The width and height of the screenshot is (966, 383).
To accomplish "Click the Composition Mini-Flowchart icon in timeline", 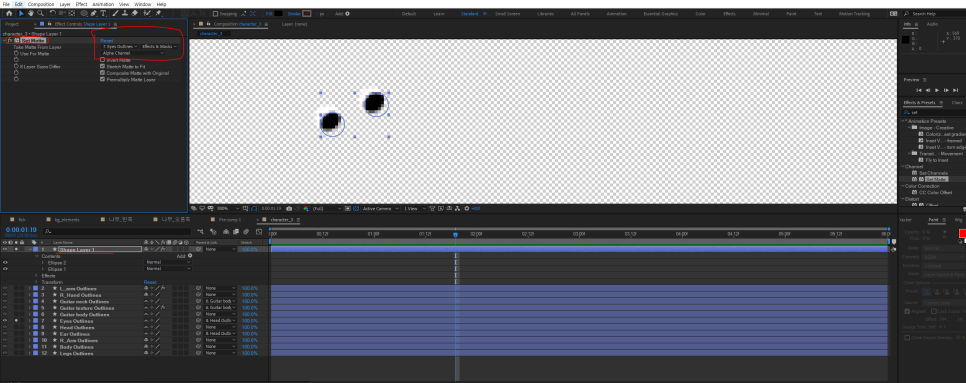I will (201, 232).
